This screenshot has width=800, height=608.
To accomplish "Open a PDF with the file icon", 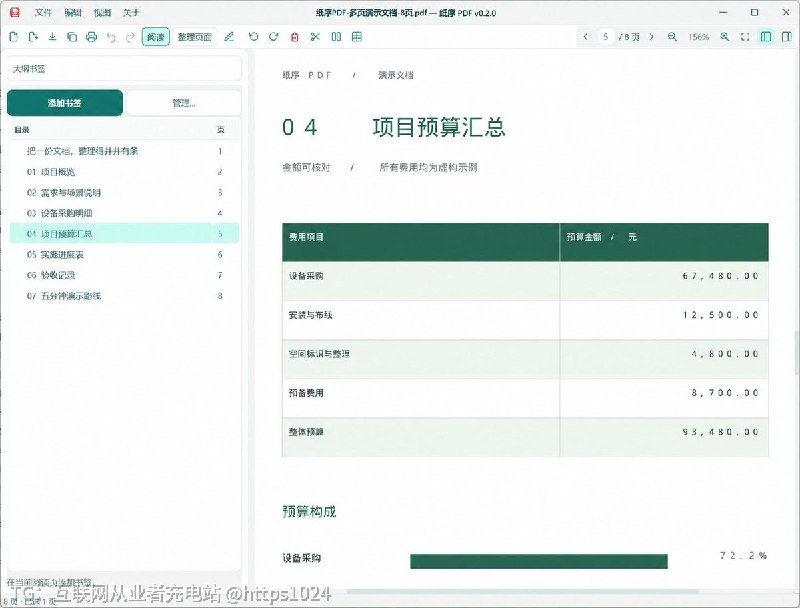I will point(14,37).
